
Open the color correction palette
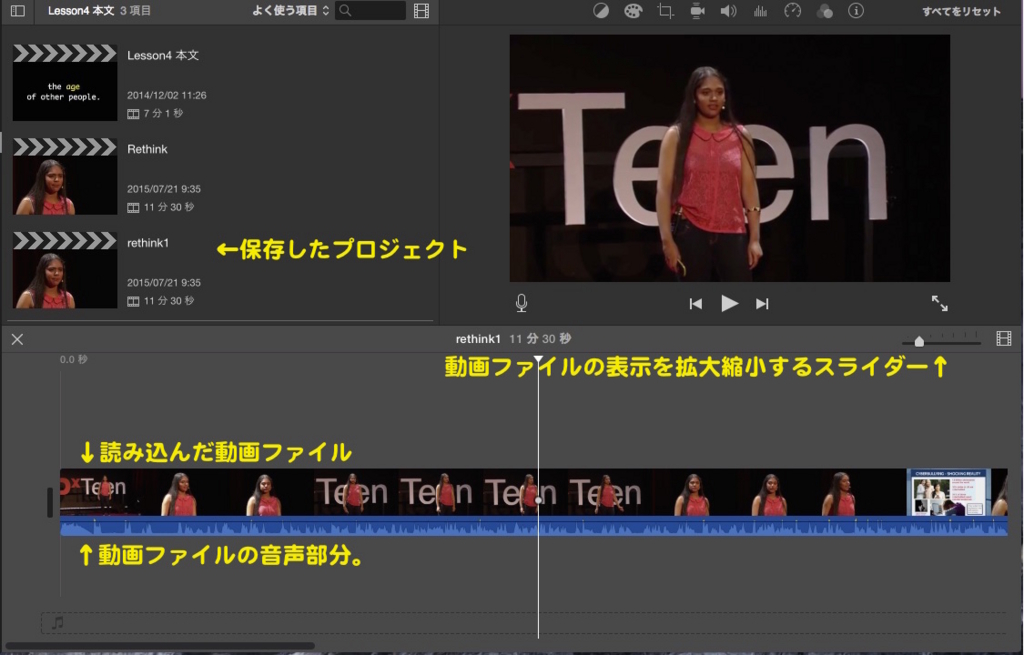pyautogui.click(x=633, y=10)
